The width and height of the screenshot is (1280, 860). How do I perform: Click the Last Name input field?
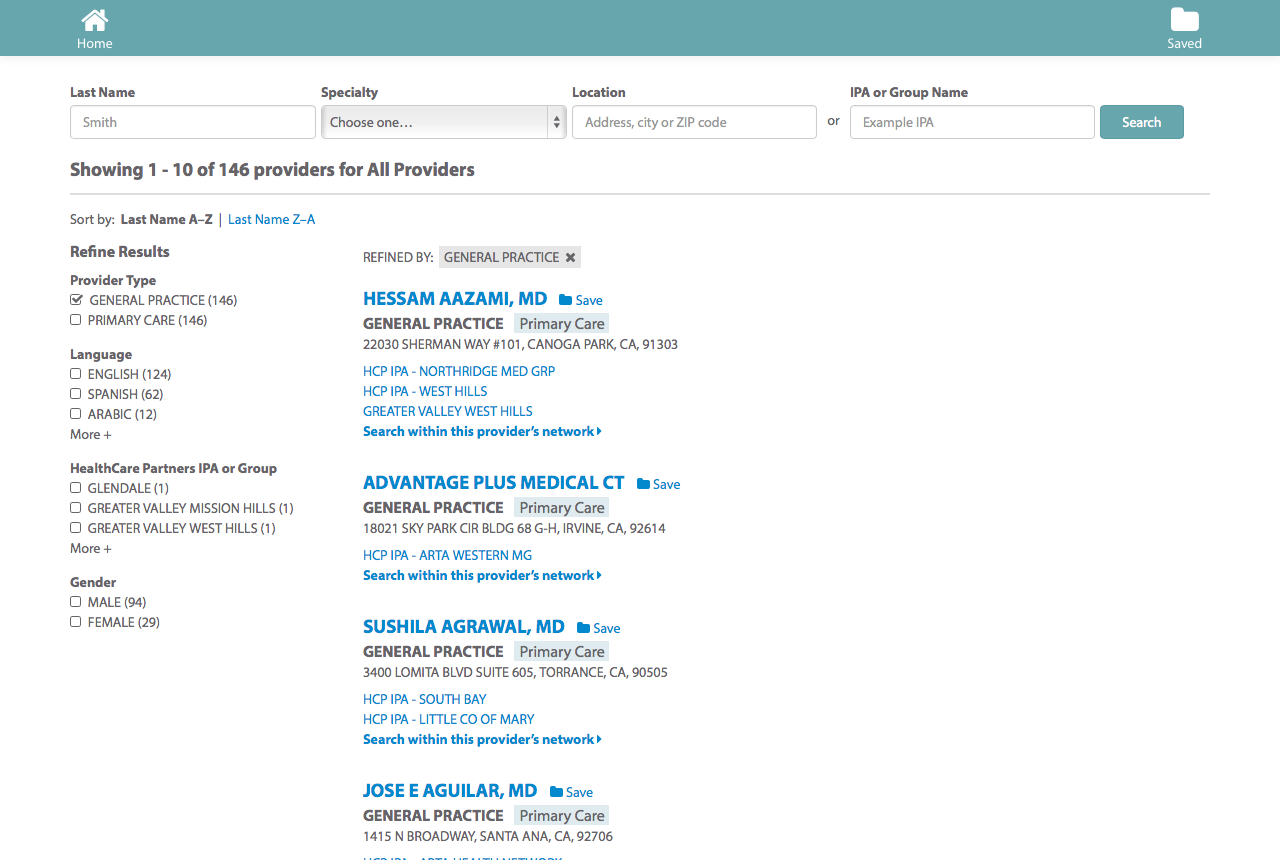(192, 121)
